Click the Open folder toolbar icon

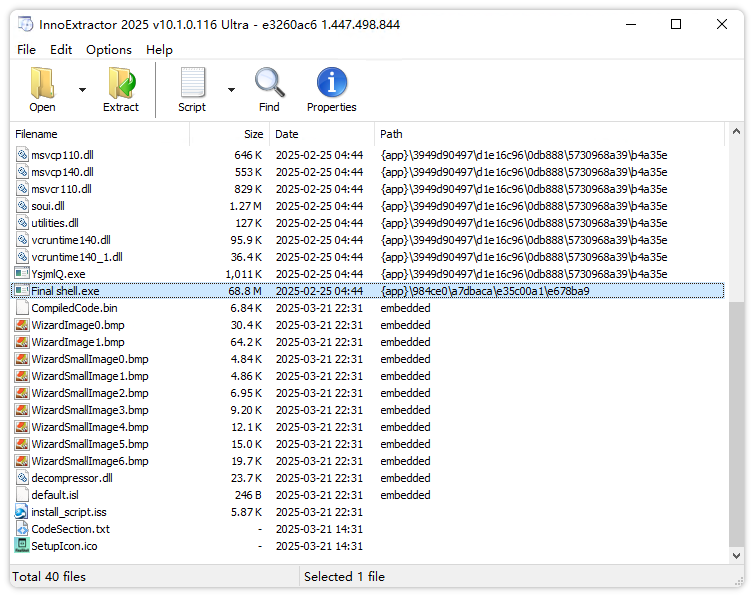[x=42, y=83]
